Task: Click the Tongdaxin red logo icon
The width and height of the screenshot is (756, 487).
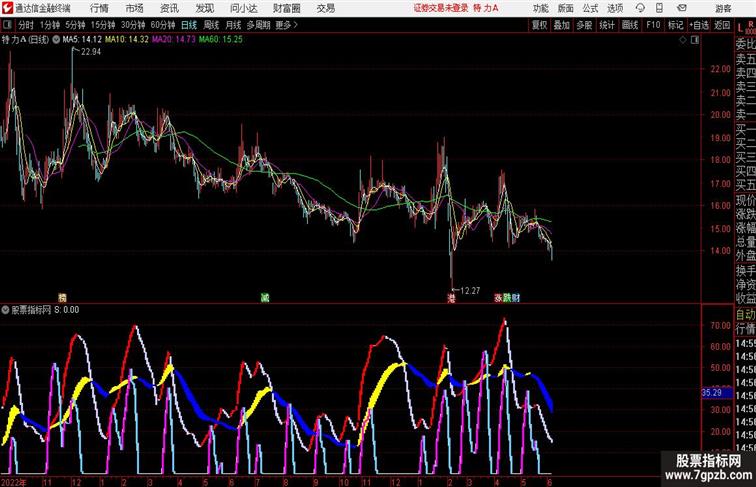Action: coord(7,8)
